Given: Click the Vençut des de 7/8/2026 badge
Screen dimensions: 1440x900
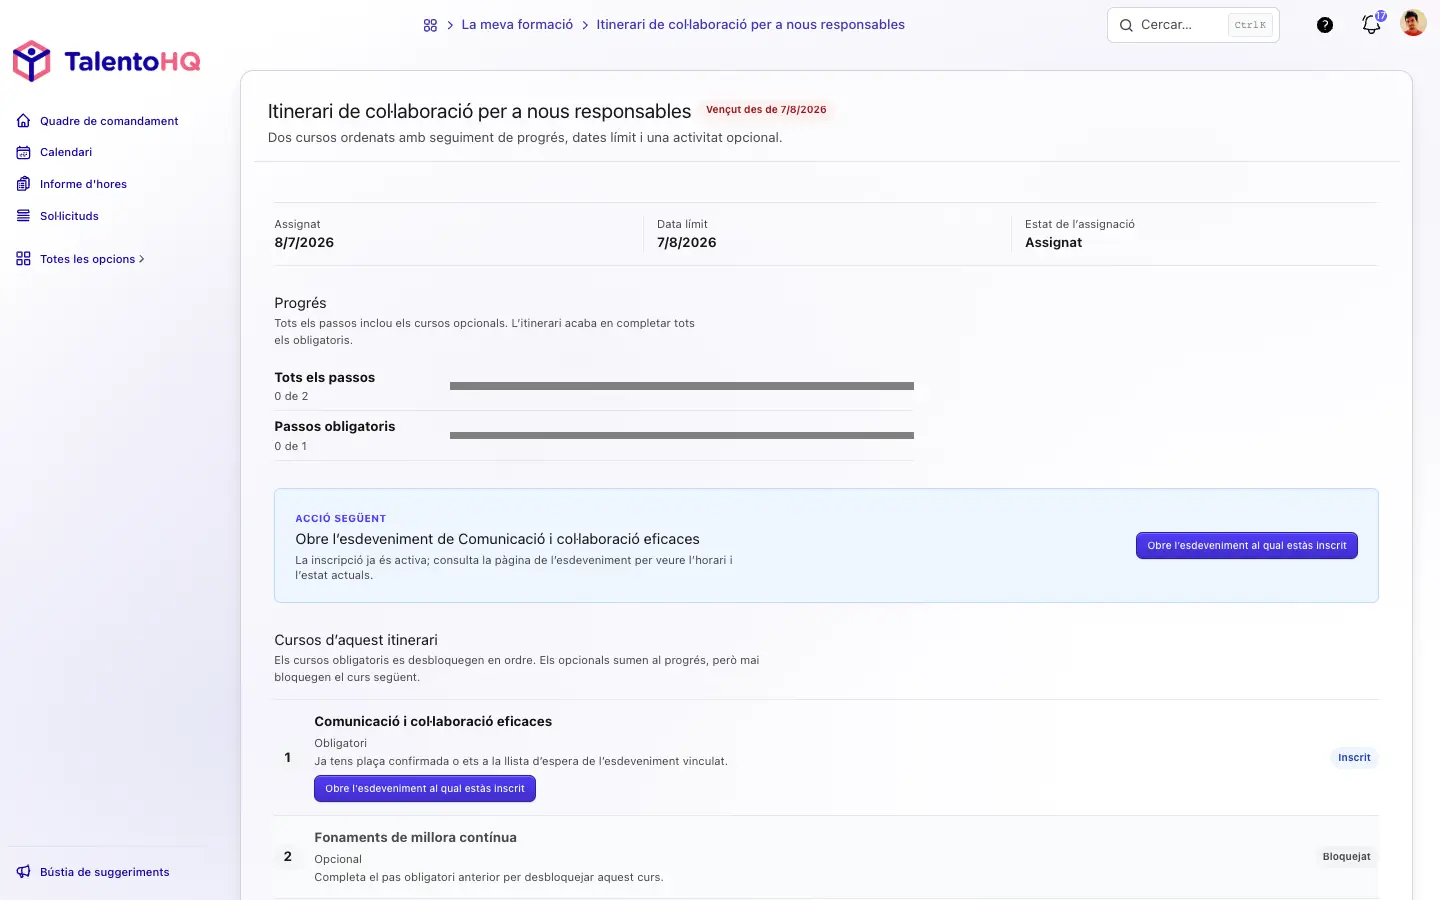Looking at the screenshot, I should click(766, 110).
